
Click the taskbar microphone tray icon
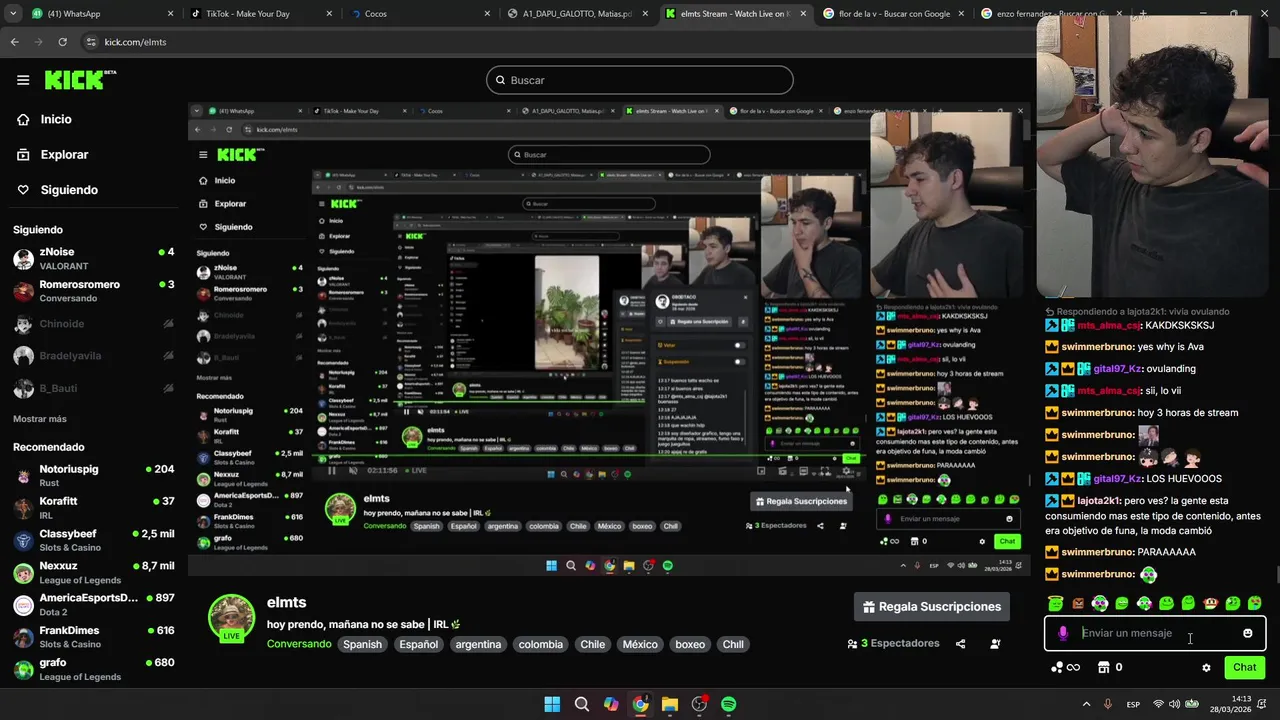click(x=1107, y=704)
